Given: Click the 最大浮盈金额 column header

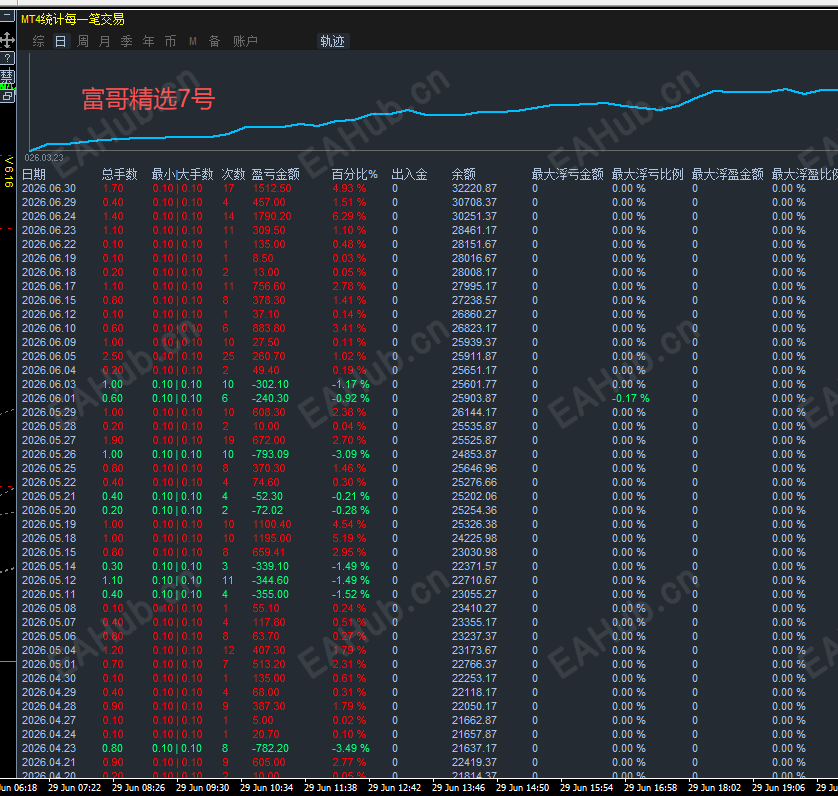Looking at the screenshot, I should (x=728, y=174).
